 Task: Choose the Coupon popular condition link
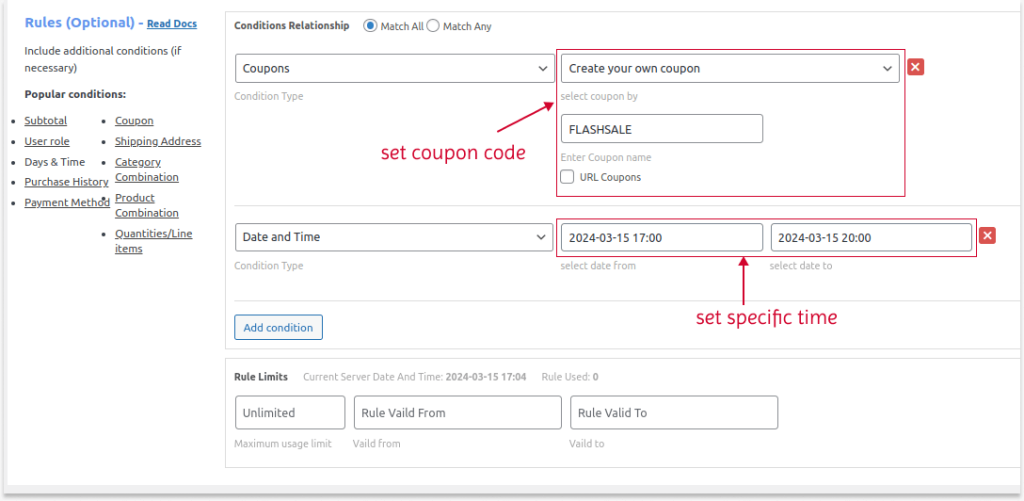135,121
